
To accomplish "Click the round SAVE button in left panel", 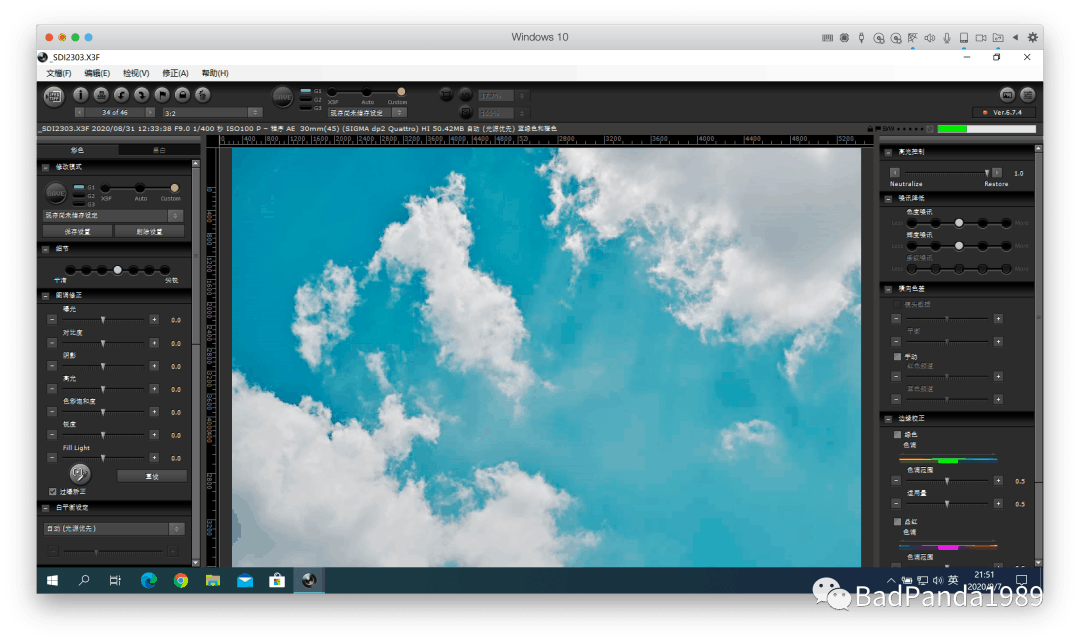I will pyautogui.click(x=56, y=194).
